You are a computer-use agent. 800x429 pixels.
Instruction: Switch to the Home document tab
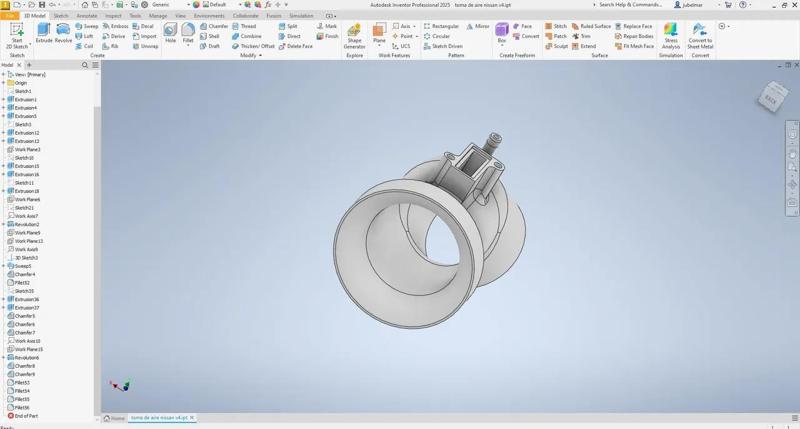pos(114,418)
